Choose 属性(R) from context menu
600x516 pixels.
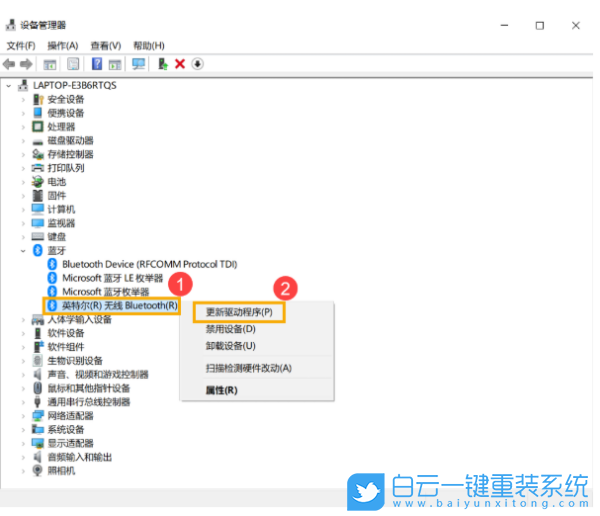[x=222, y=390]
